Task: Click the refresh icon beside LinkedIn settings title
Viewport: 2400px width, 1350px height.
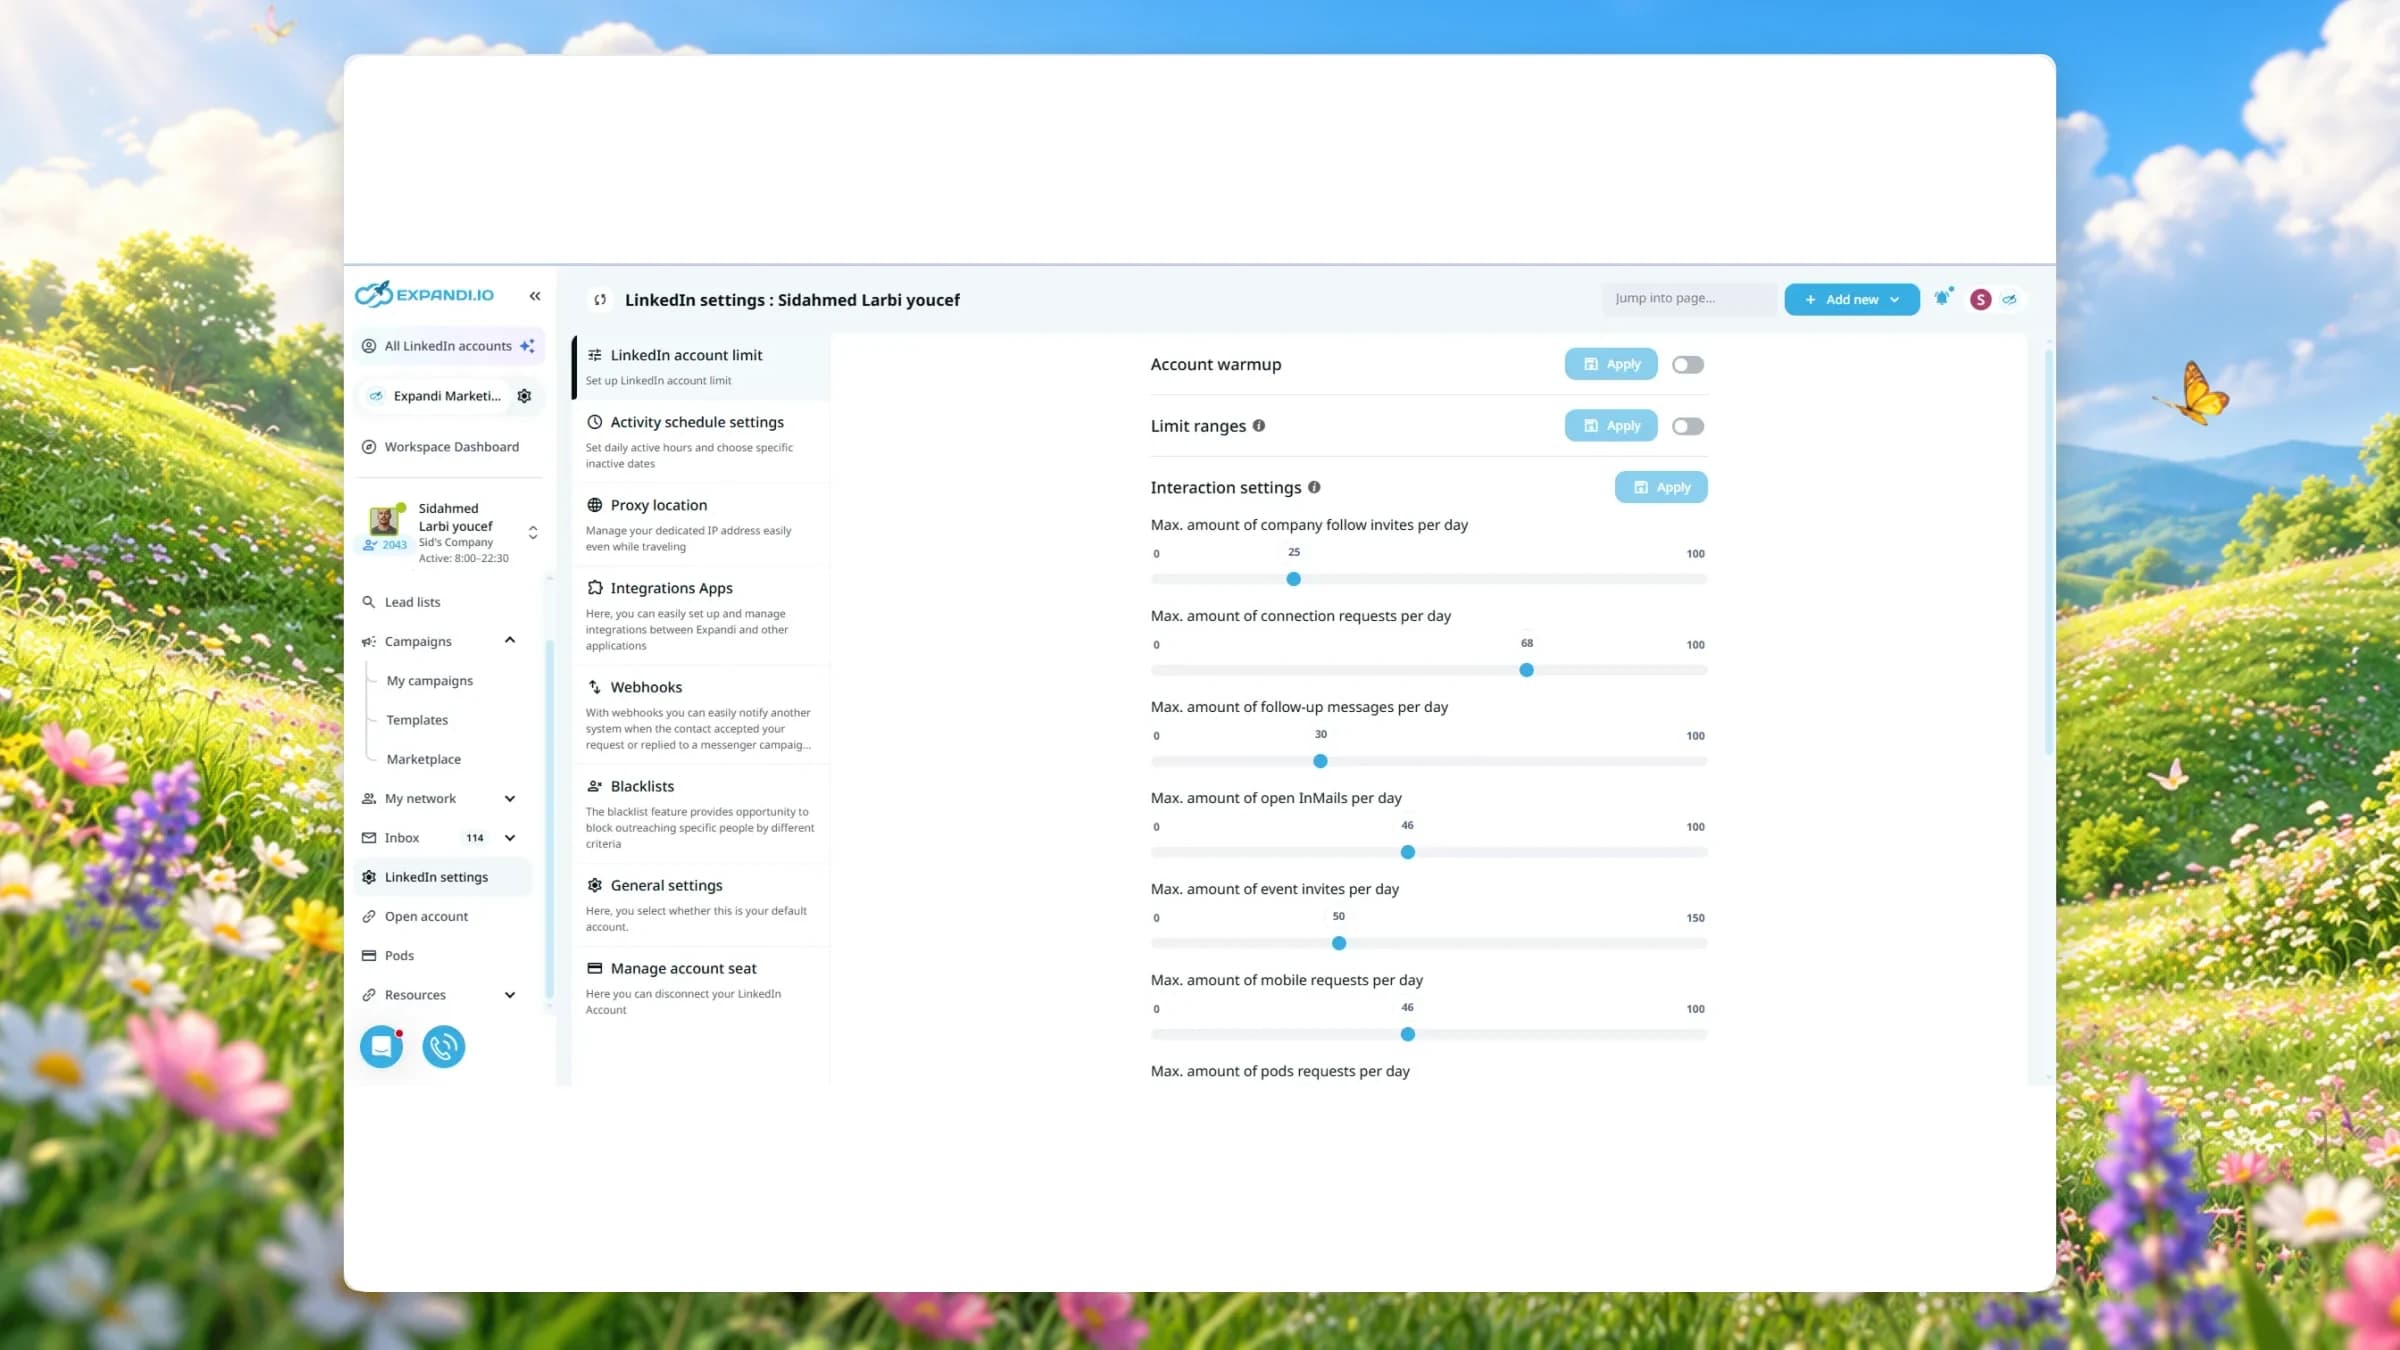Action: pos(600,300)
